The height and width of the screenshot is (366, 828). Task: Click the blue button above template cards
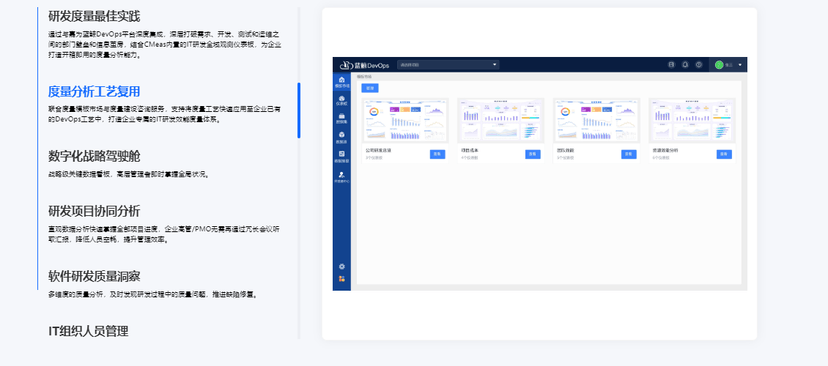370,88
